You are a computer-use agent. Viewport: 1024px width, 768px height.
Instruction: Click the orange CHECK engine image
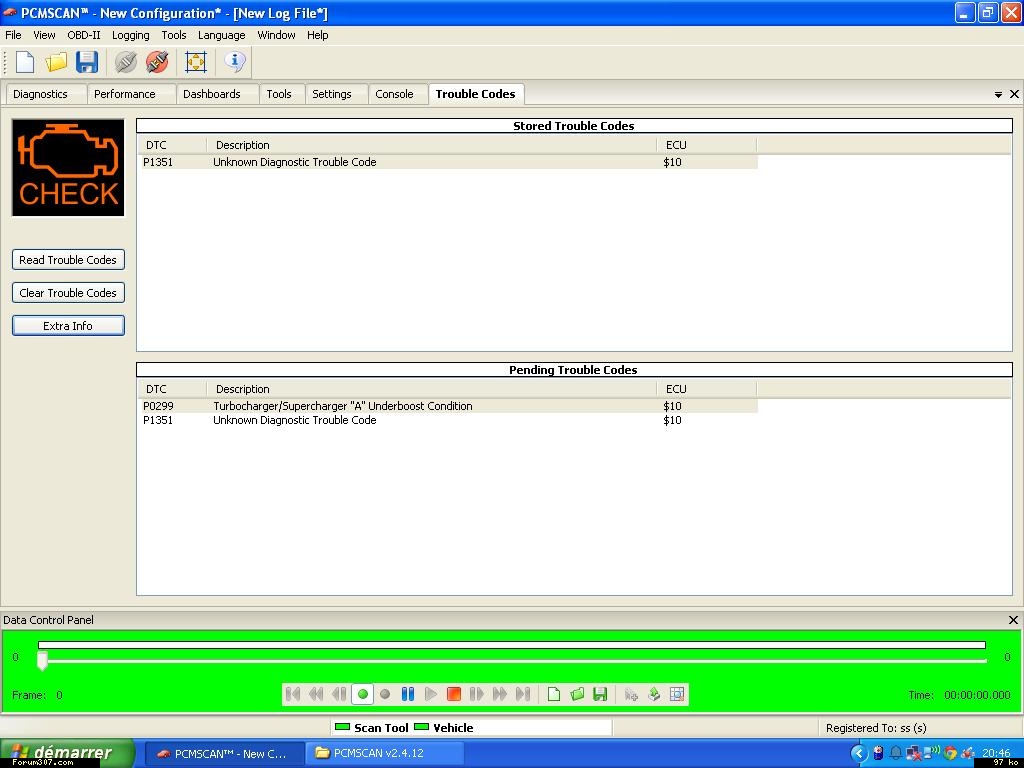point(68,167)
